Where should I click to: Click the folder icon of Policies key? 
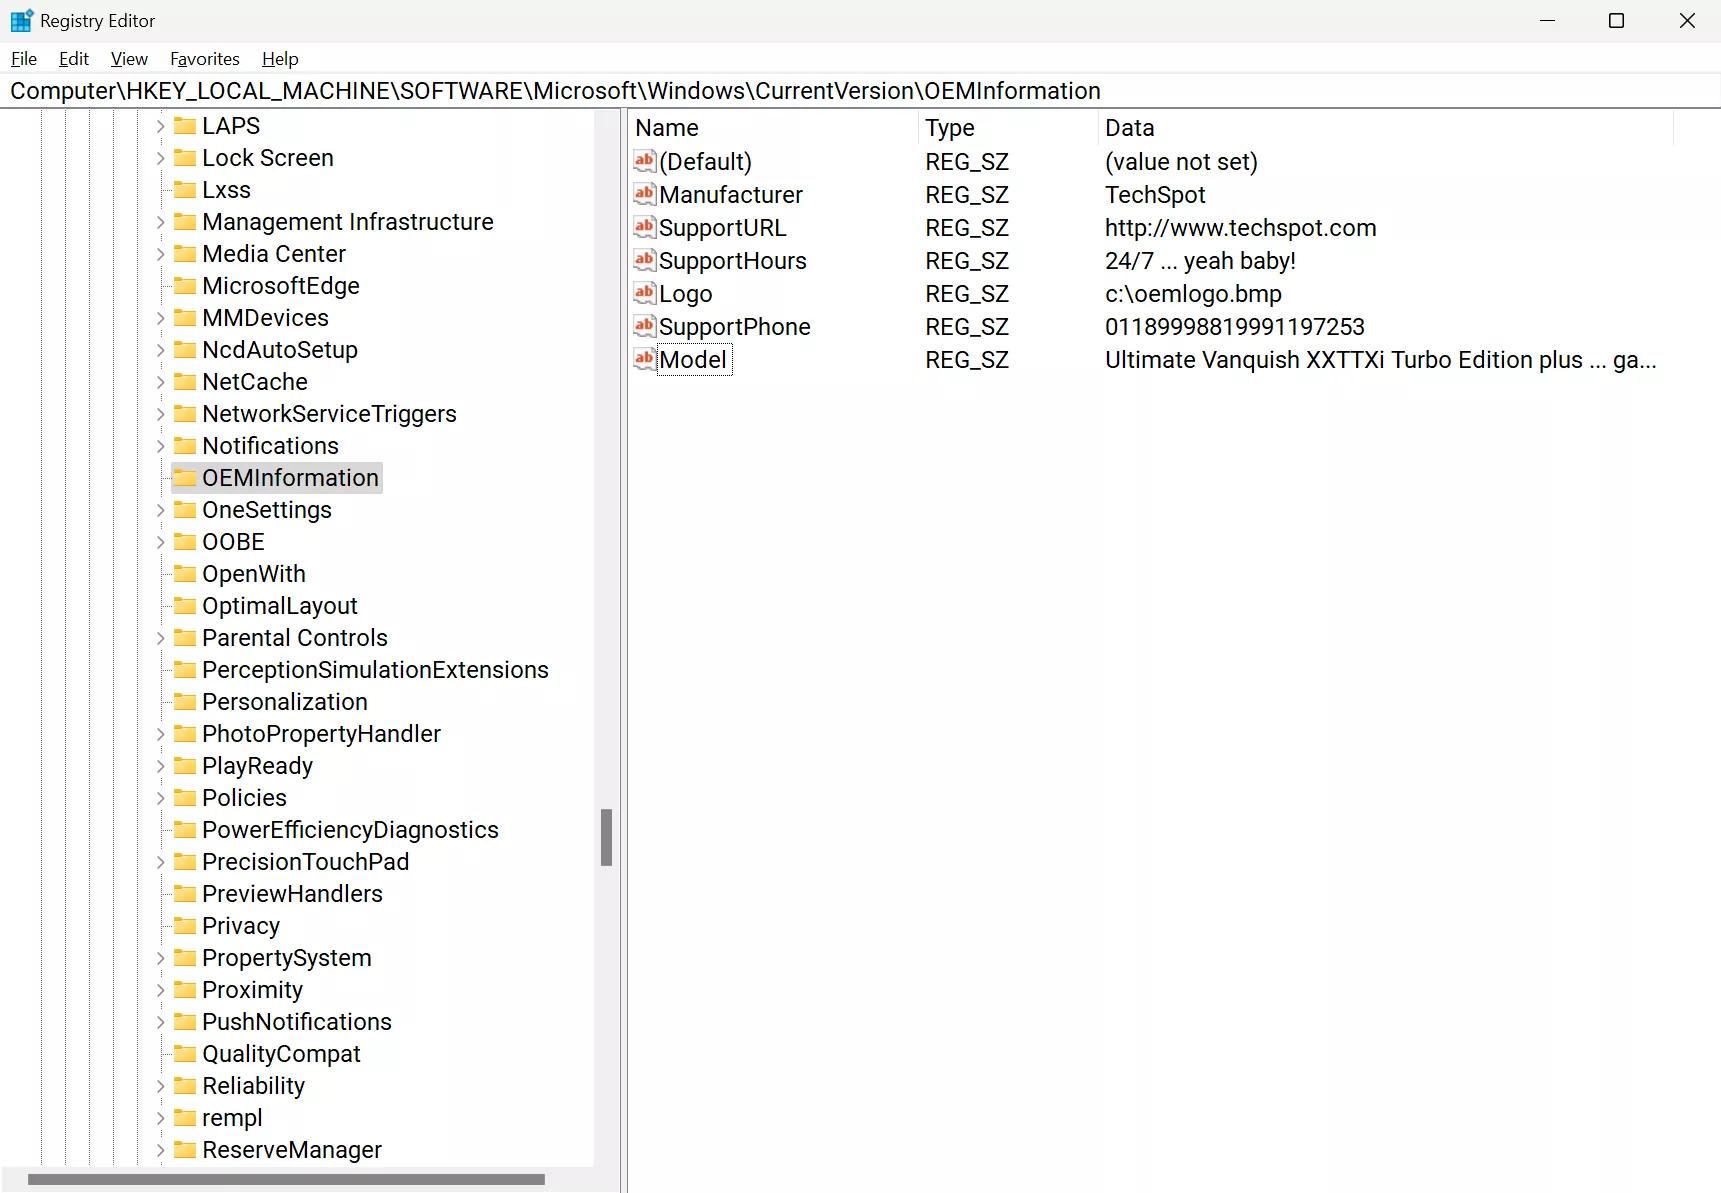click(x=185, y=797)
